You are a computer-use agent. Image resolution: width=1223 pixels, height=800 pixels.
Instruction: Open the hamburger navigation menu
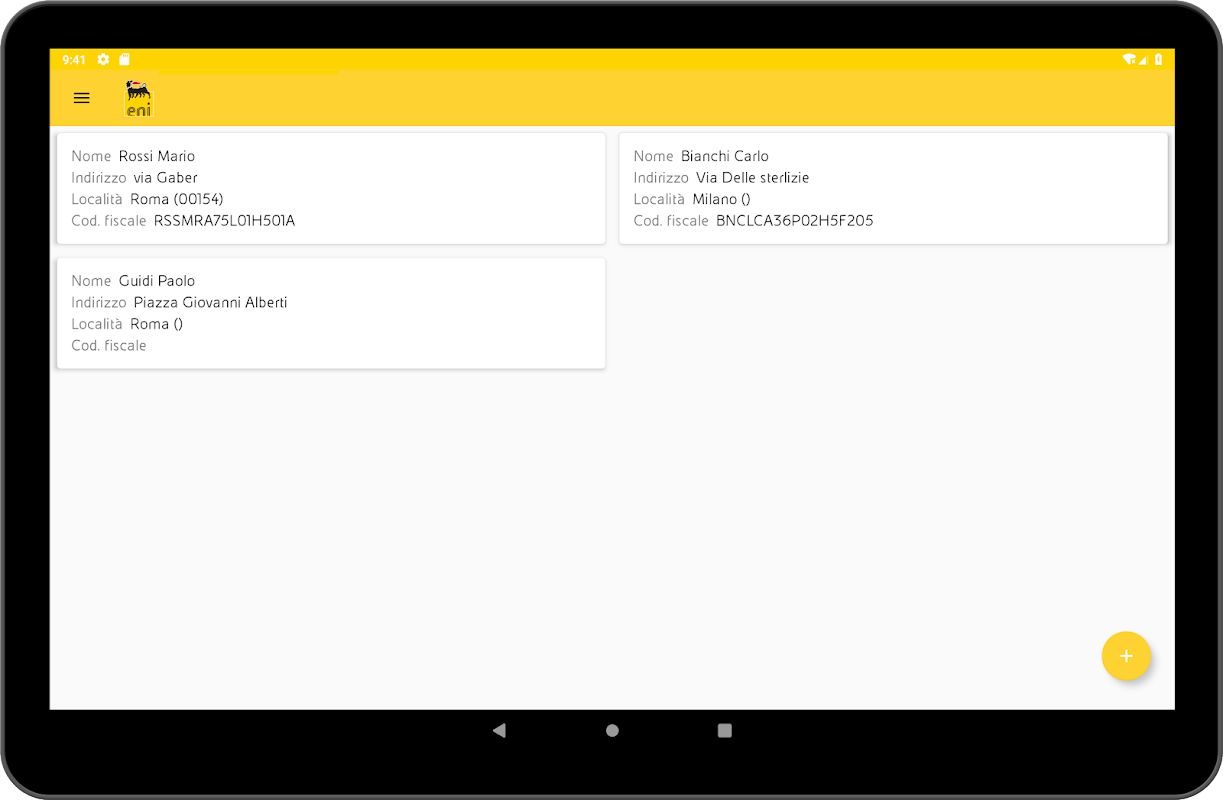[x=82, y=98]
